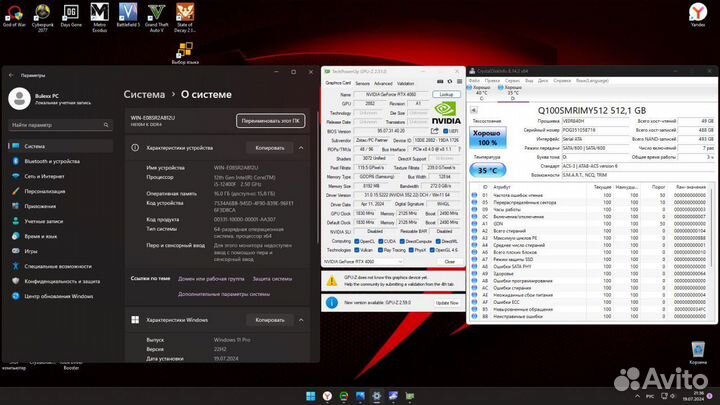720x405 pixels.
Task: Switch to the Validation tab in GPU-Z
Action: (405, 84)
